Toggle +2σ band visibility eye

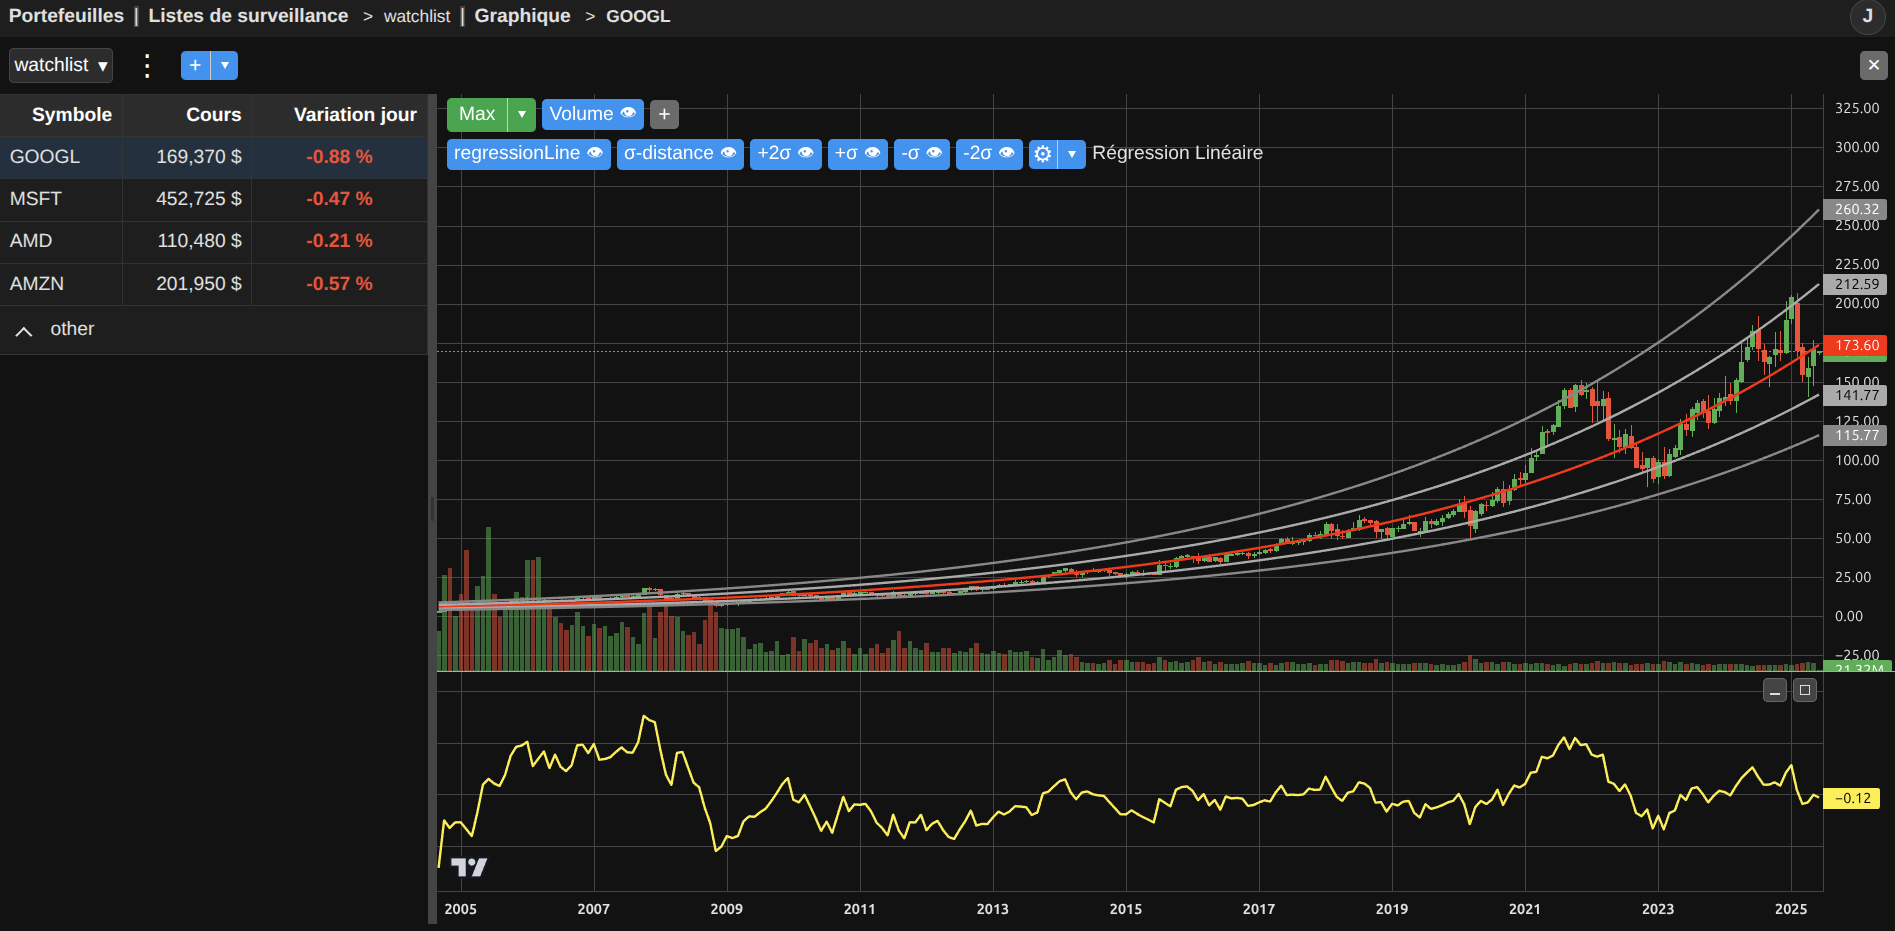click(806, 153)
